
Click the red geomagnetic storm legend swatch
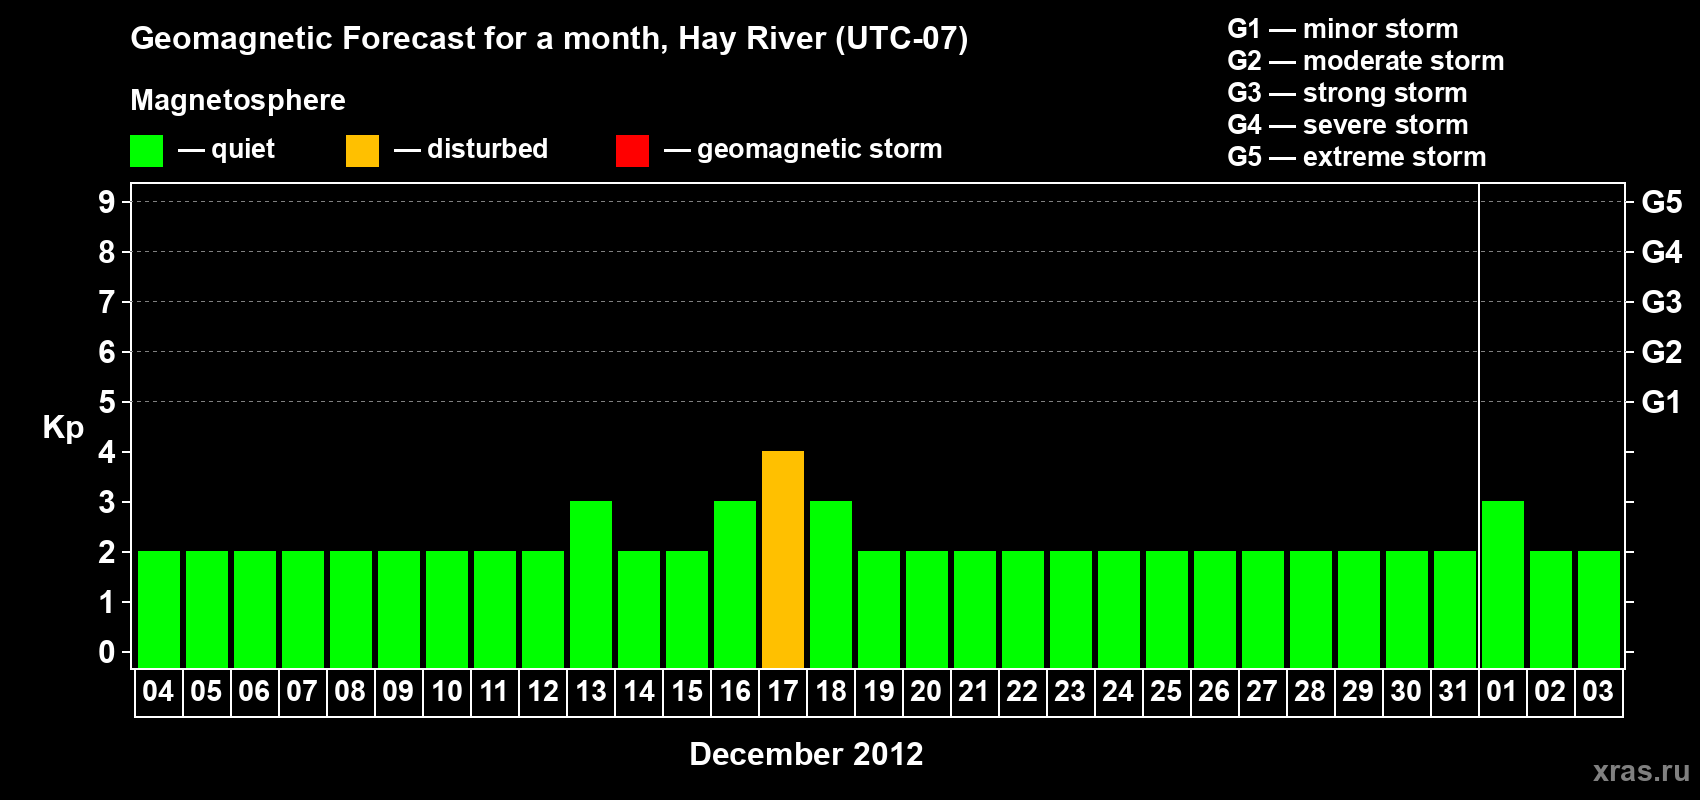632,151
